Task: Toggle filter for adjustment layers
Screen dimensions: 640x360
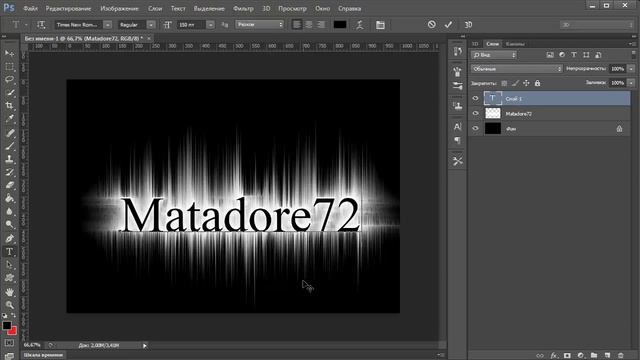Action: (x=562, y=55)
